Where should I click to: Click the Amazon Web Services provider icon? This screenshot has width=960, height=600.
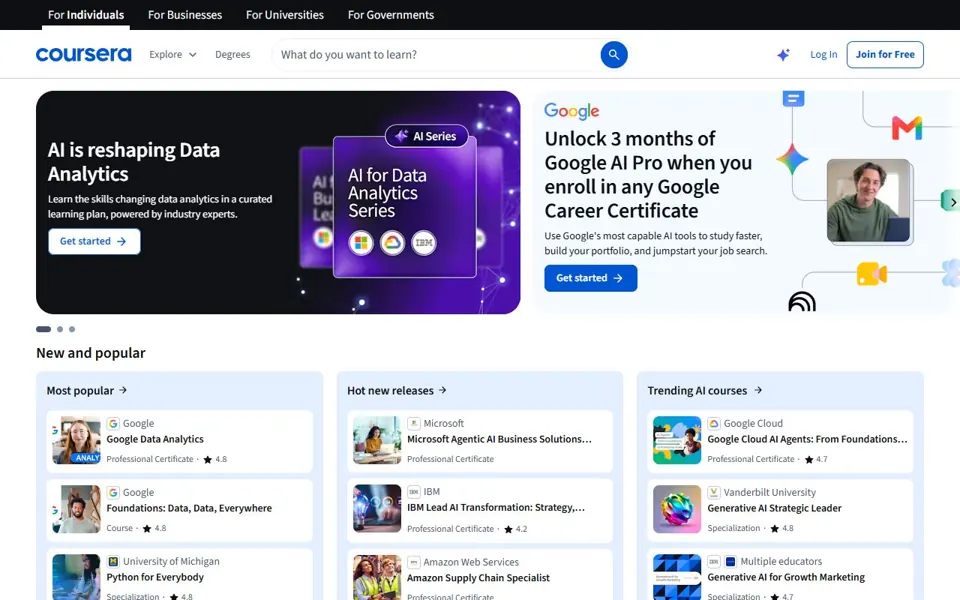(x=414, y=562)
